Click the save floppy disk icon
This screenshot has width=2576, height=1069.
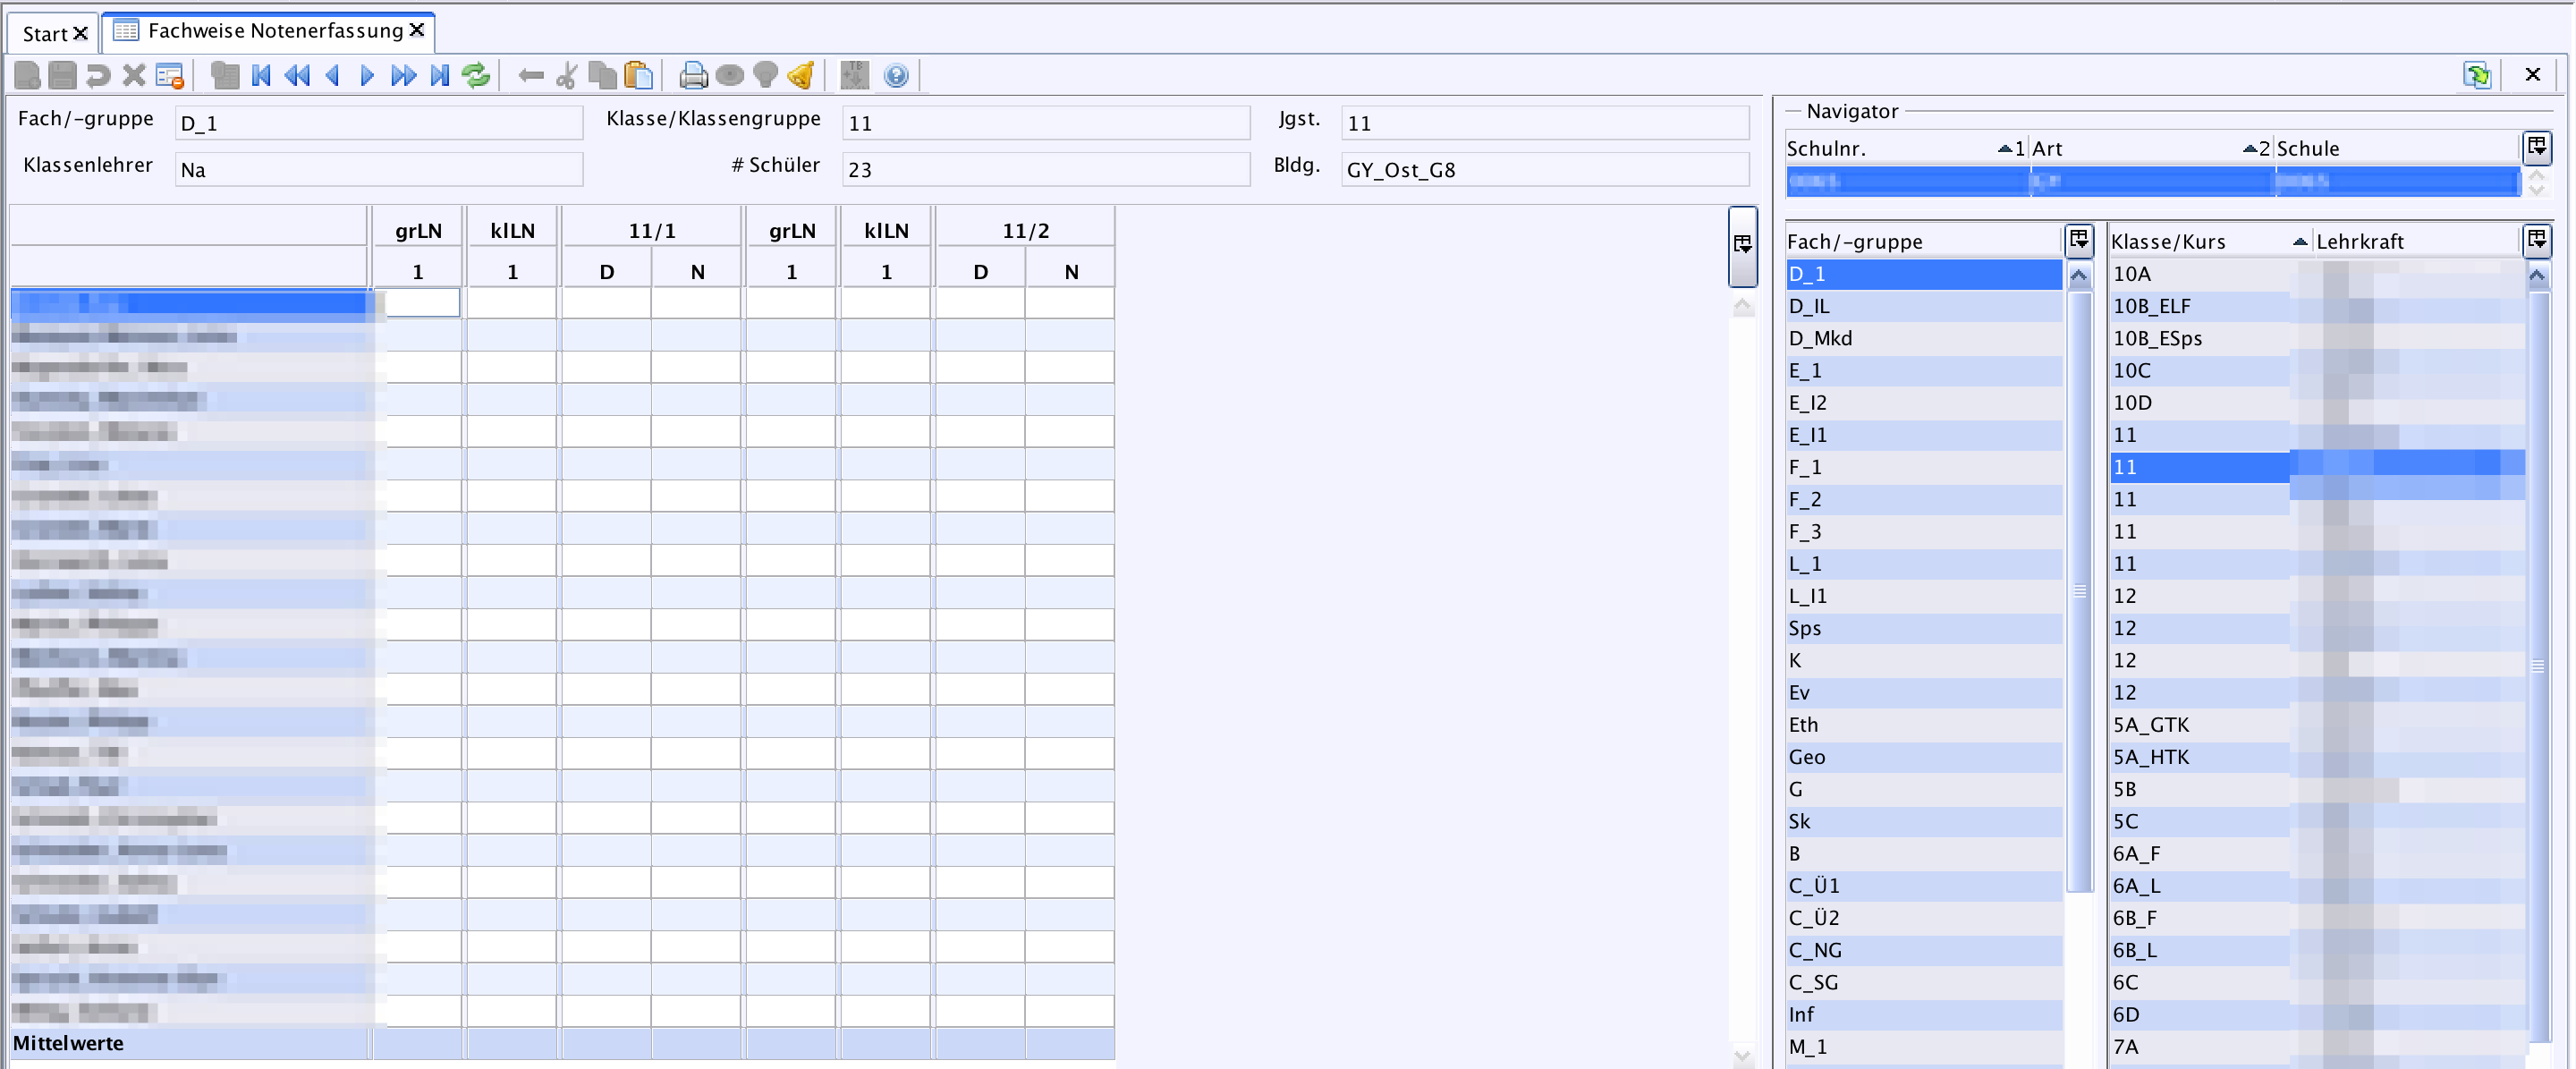[x=62, y=75]
